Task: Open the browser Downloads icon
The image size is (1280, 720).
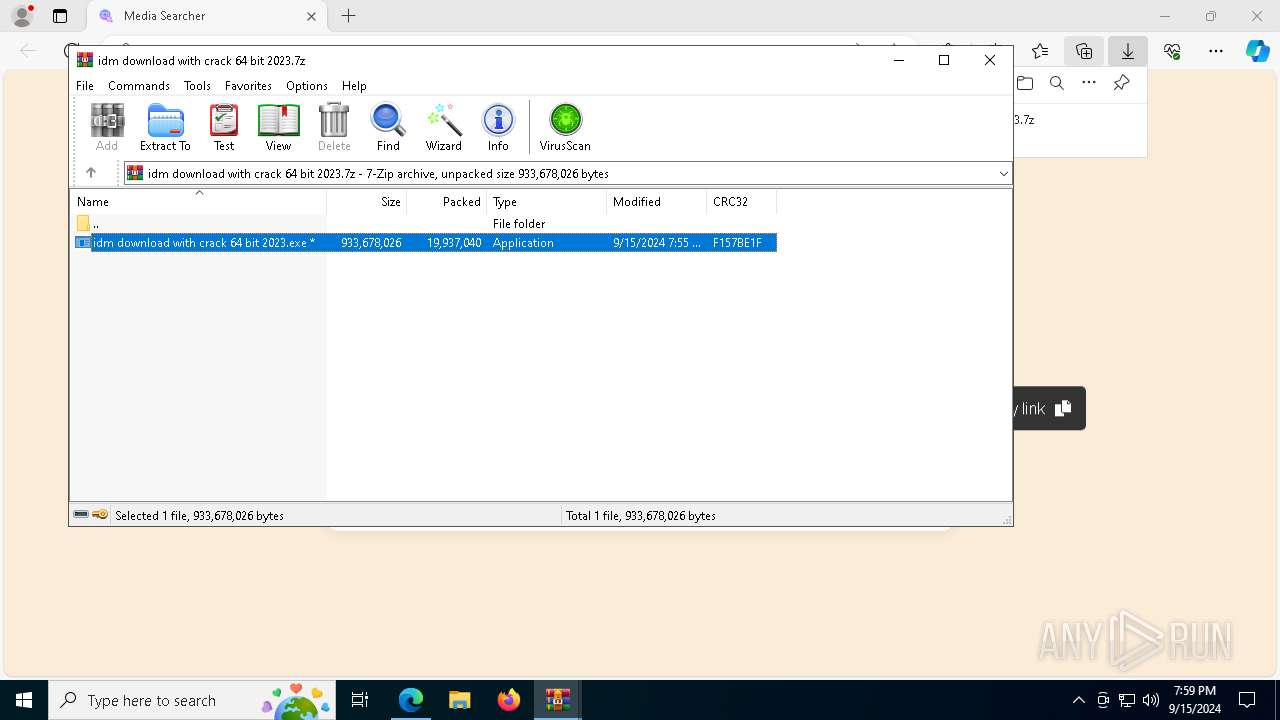Action: (1128, 51)
